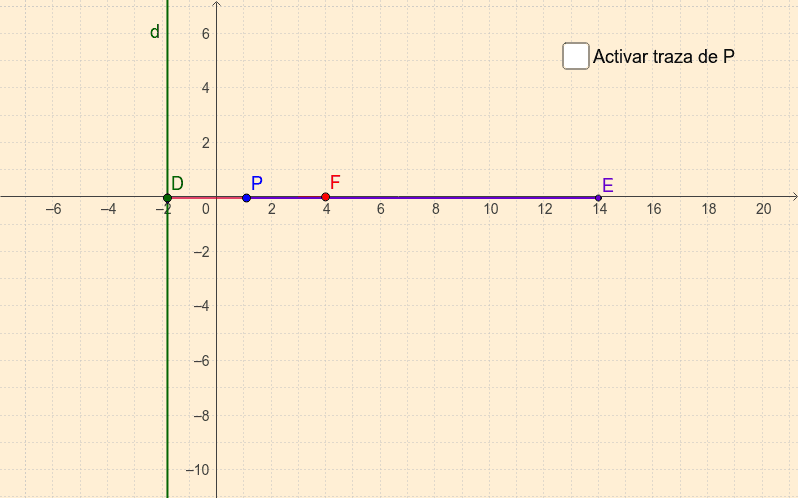
Task: Click the y-axis tick label '-8'
Action: (x=202, y=416)
